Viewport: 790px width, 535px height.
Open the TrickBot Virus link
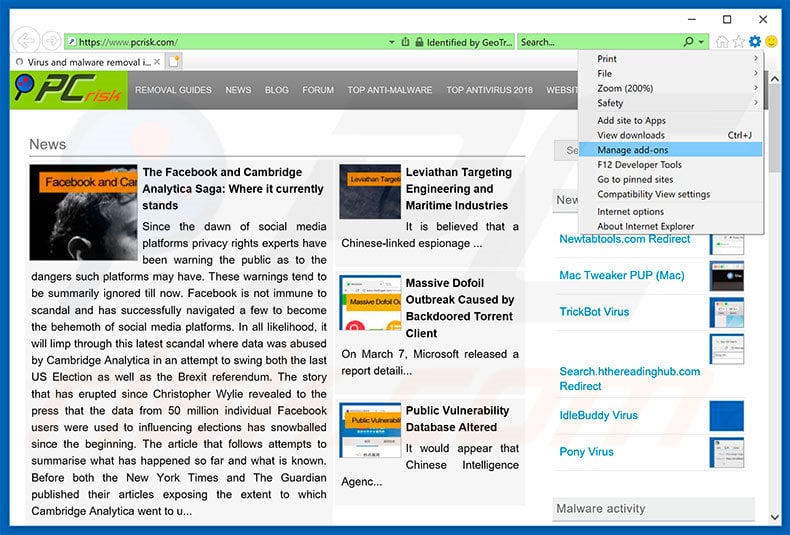click(594, 312)
